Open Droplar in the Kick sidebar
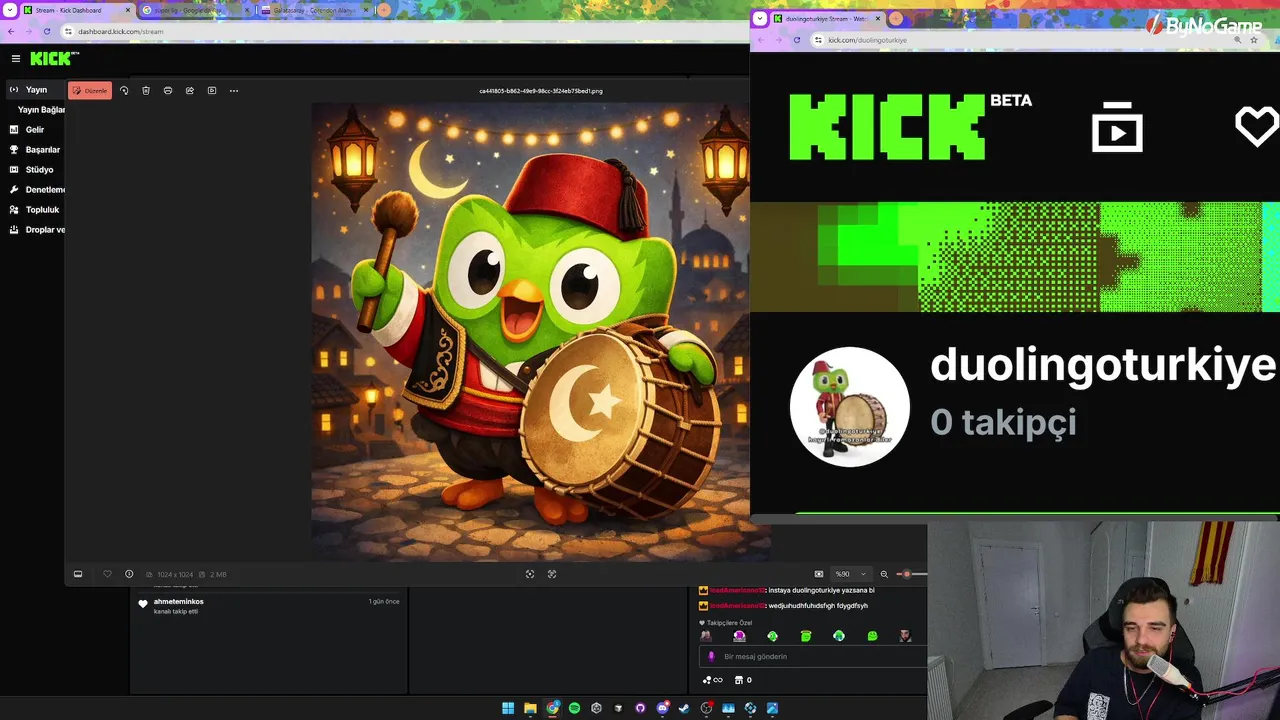 (x=37, y=230)
